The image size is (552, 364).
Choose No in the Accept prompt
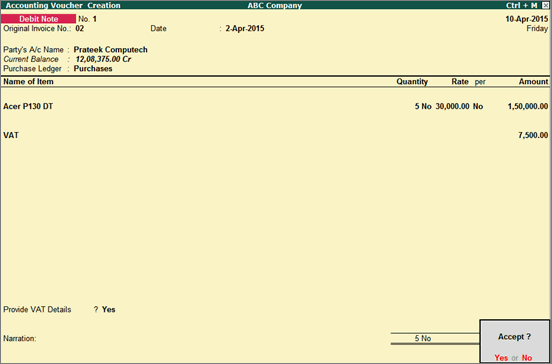click(527, 358)
